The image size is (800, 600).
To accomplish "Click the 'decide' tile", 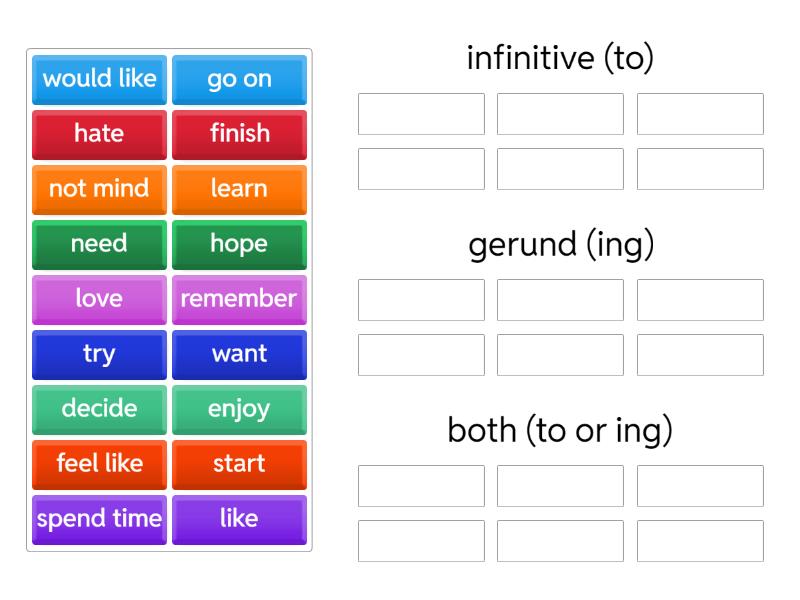I will [x=98, y=409].
